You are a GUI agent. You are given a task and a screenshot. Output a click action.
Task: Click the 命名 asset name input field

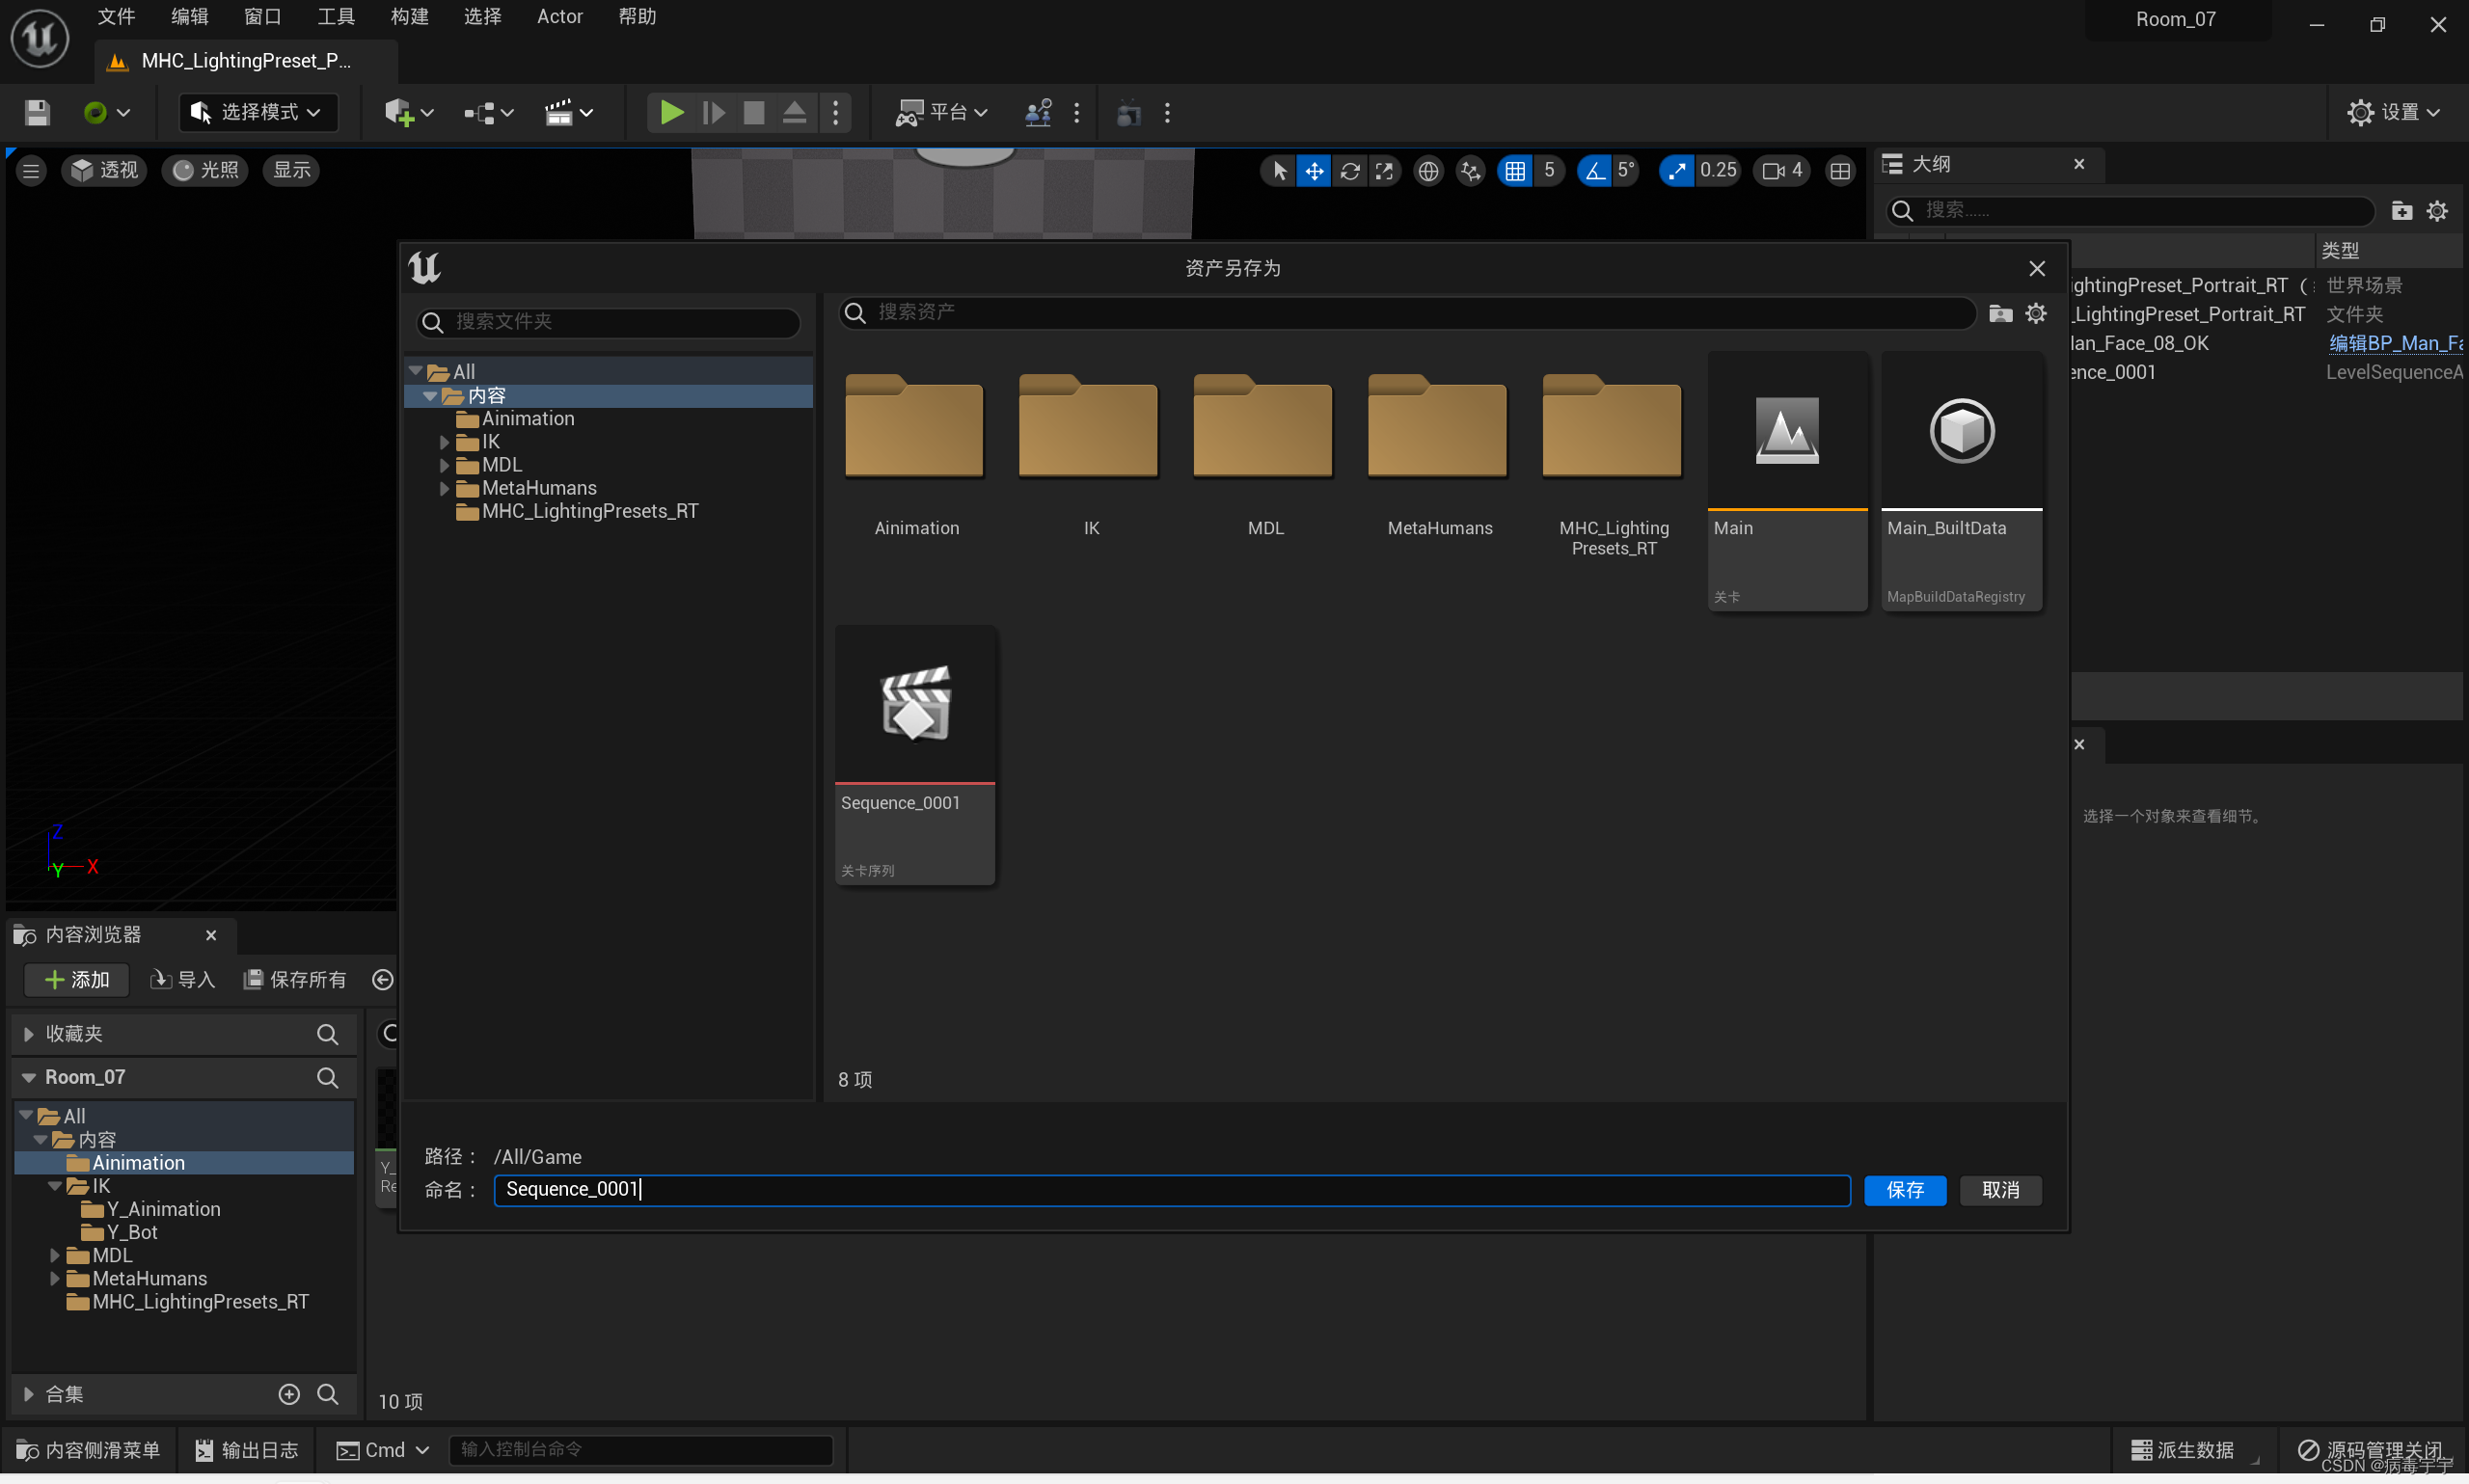point(1170,1190)
